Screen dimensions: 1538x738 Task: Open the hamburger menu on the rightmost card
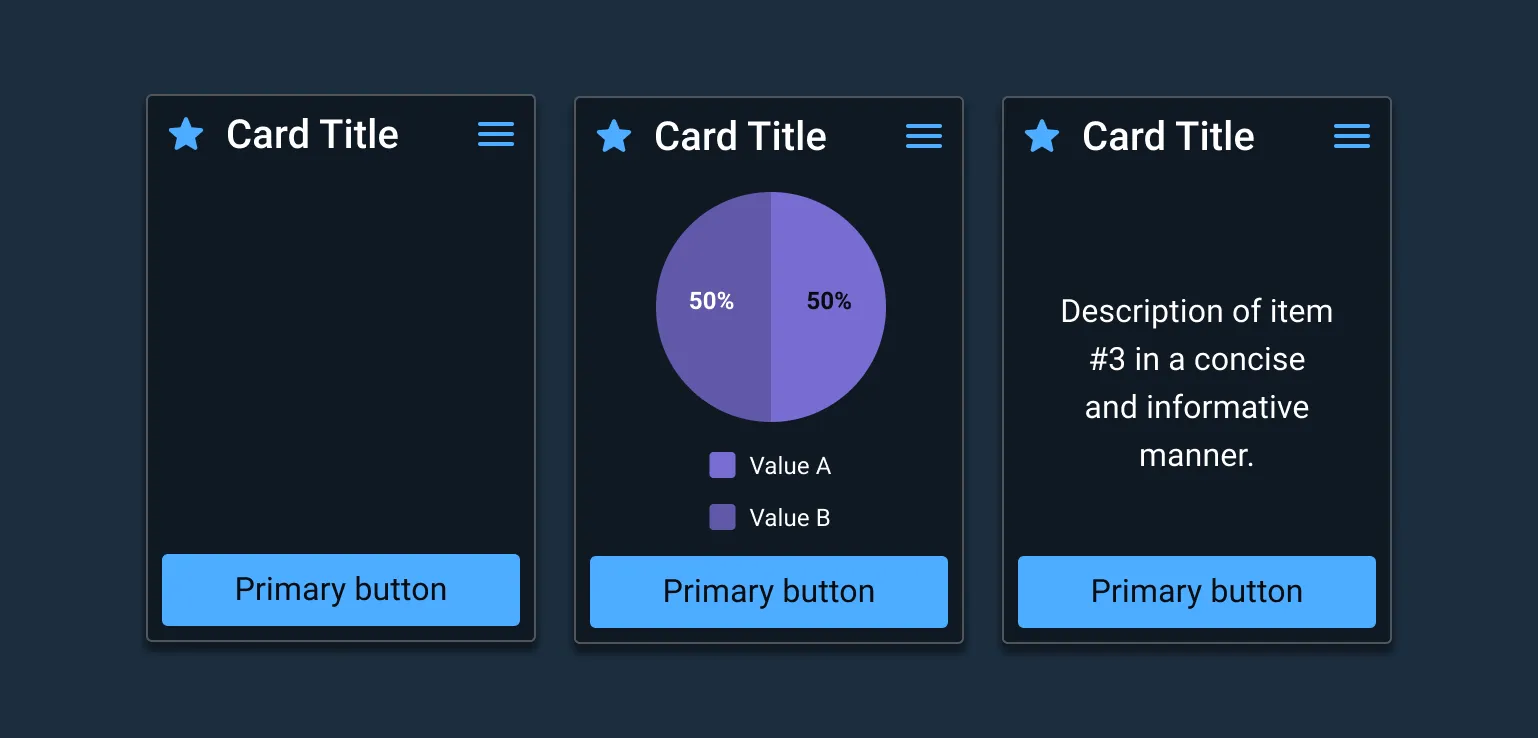(1351, 136)
